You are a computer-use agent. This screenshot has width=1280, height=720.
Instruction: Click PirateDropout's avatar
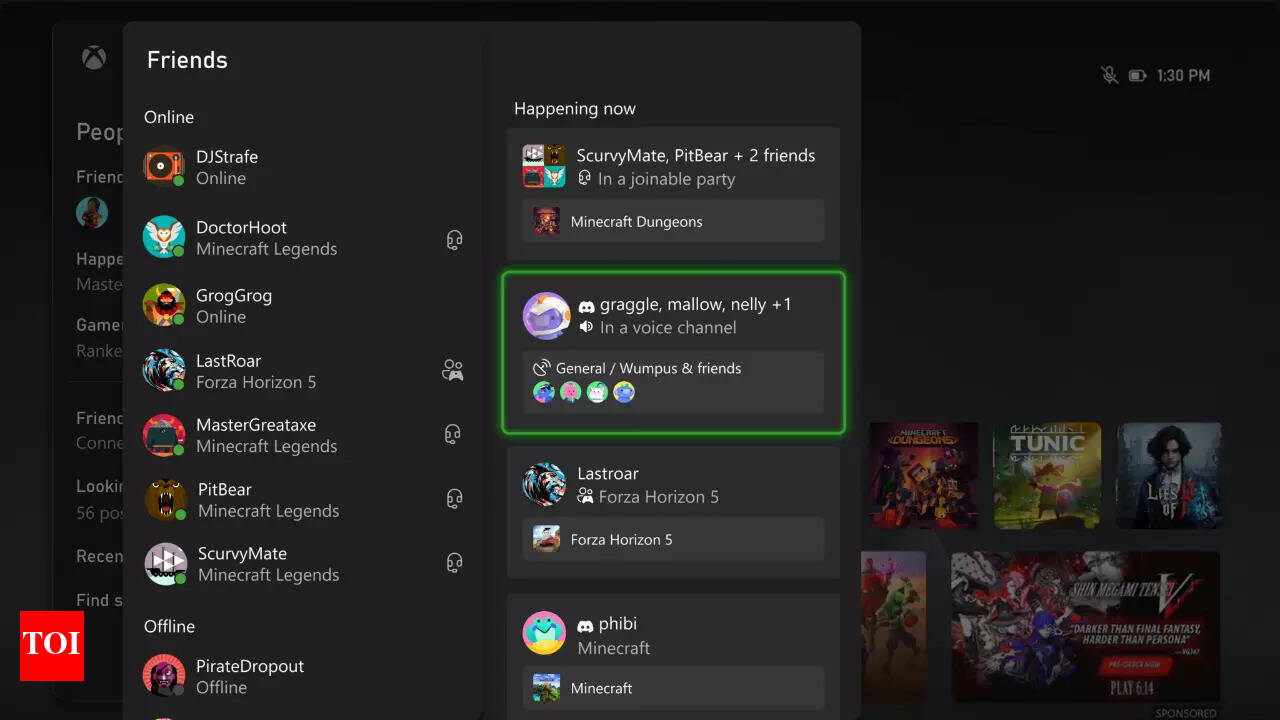pyautogui.click(x=164, y=676)
